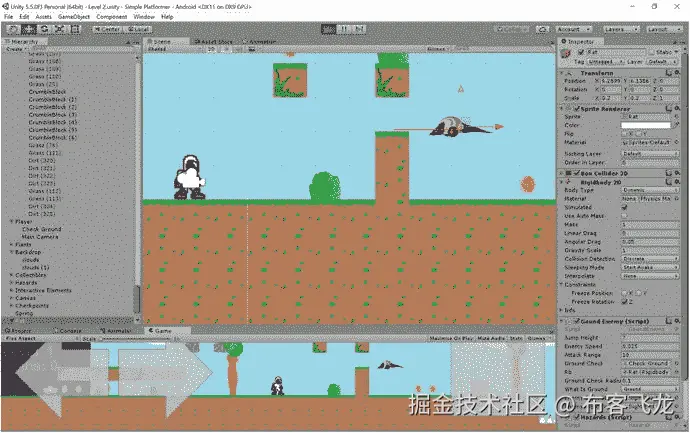
Task: Select the Rotate tool in toolbar
Action: point(44,29)
